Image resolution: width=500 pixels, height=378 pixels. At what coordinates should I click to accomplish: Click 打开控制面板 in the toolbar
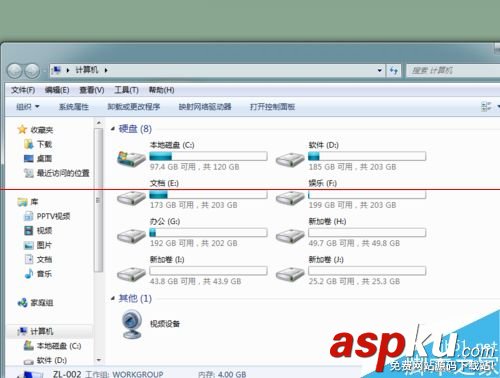[x=273, y=107]
